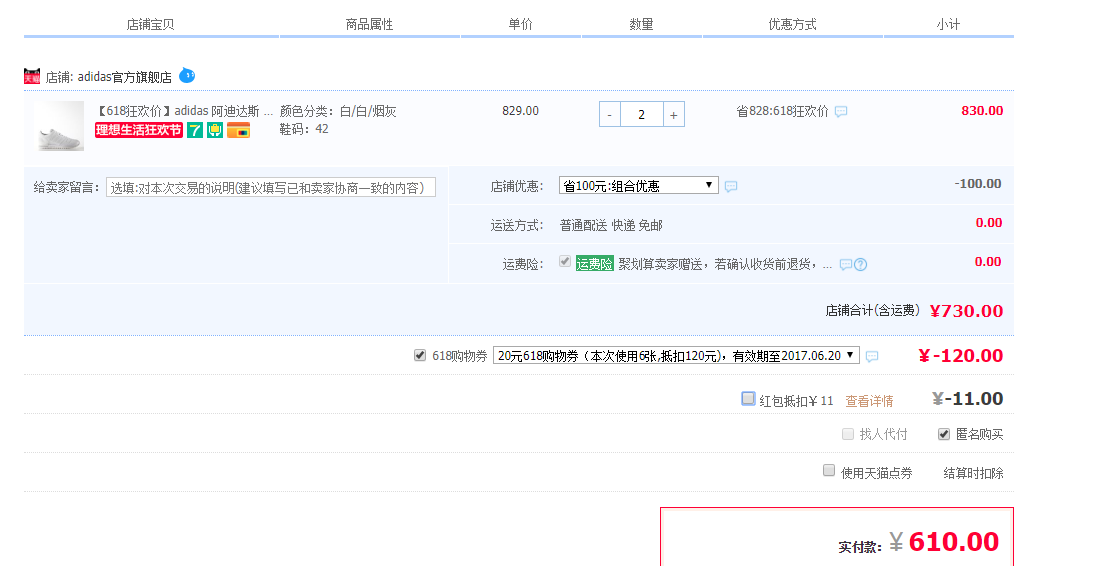Viewport: 1097px width, 566px height.
Task: Decrease the quantity with the minus button
Action: [x=610, y=115]
